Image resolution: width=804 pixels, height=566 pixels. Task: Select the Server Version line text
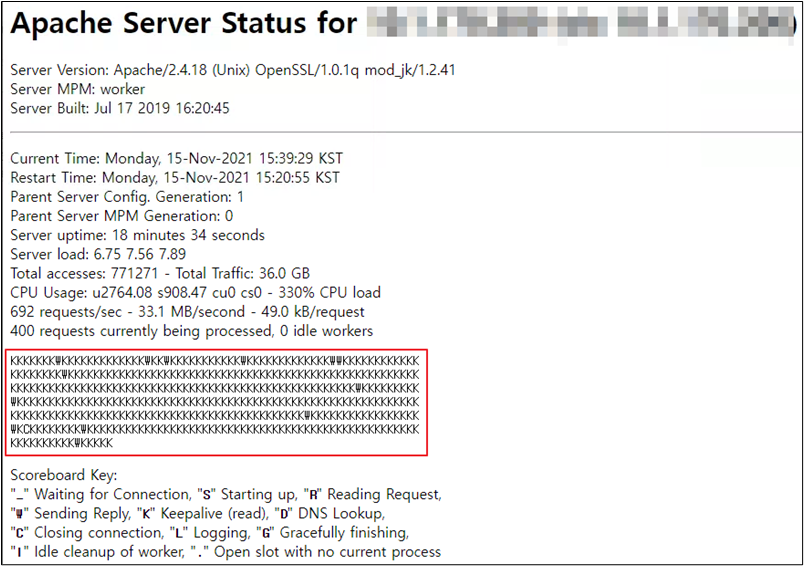click(x=233, y=70)
